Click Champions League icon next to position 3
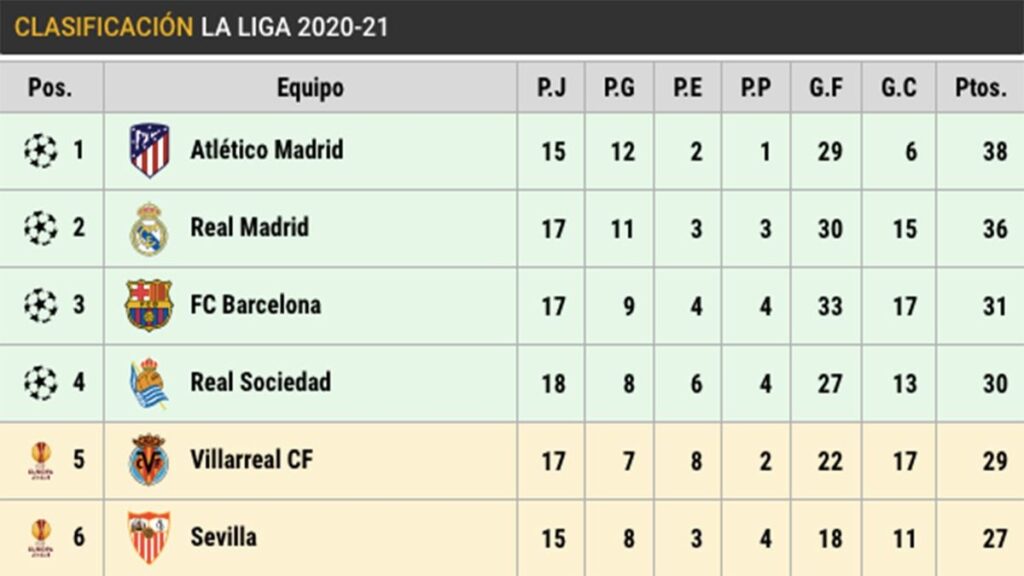Image resolution: width=1024 pixels, height=576 pixels. point(40,306)
